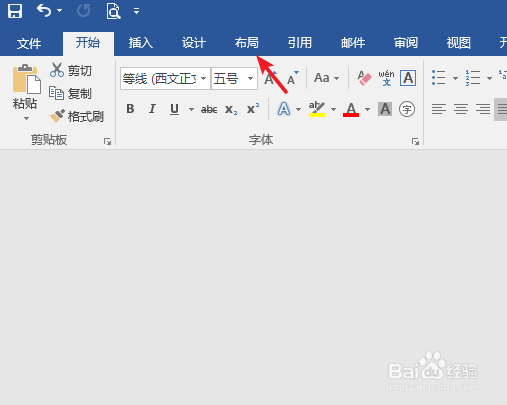507x405 pixels.
Task: Open the Aa change case dropdown
Action: [326, 78]
